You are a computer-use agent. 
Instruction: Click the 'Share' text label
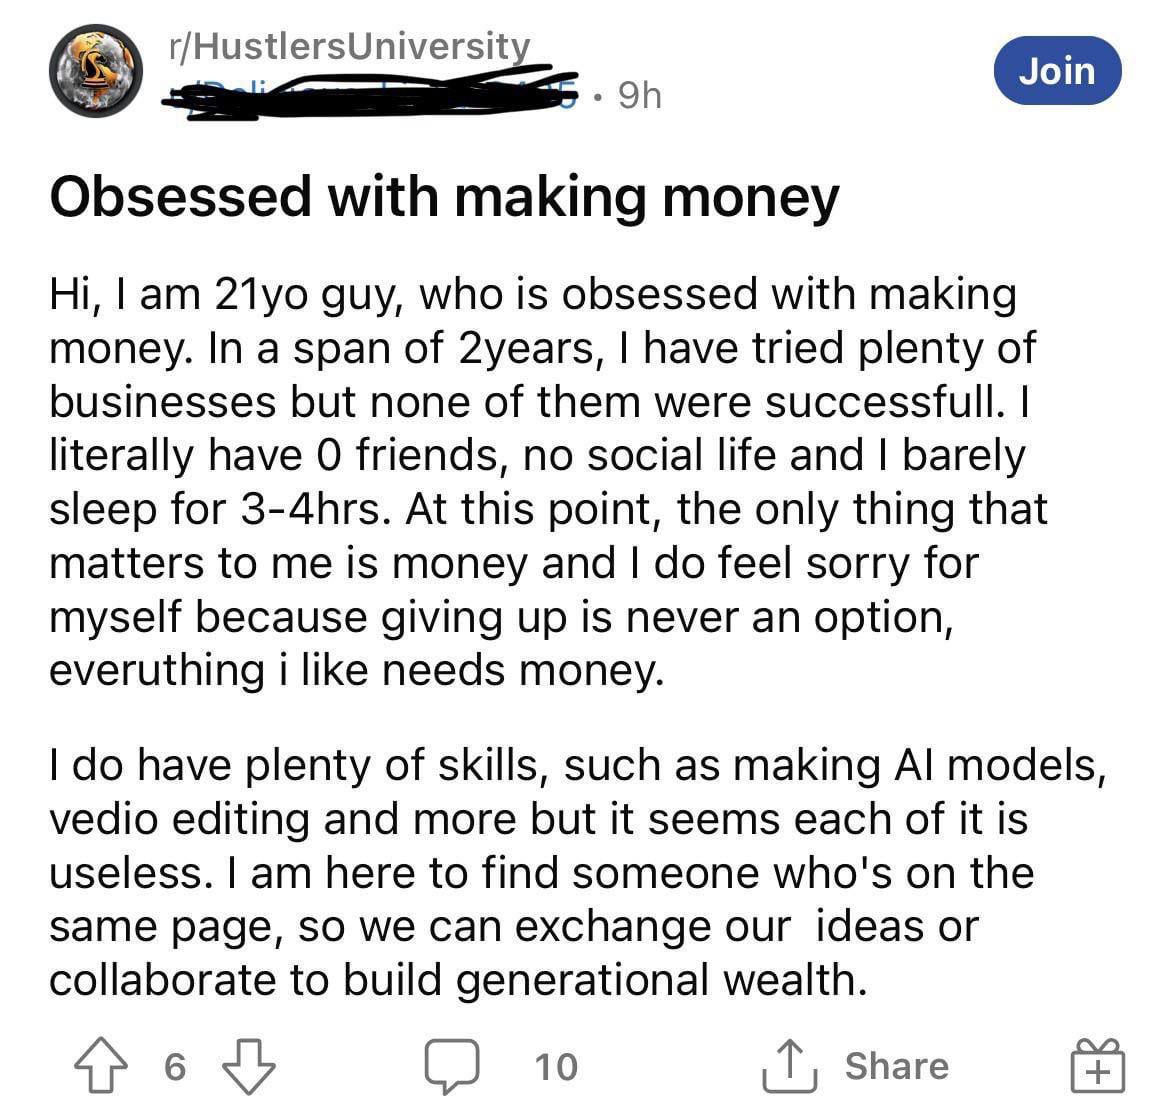pyautogui.click(x=896, y=1066)
